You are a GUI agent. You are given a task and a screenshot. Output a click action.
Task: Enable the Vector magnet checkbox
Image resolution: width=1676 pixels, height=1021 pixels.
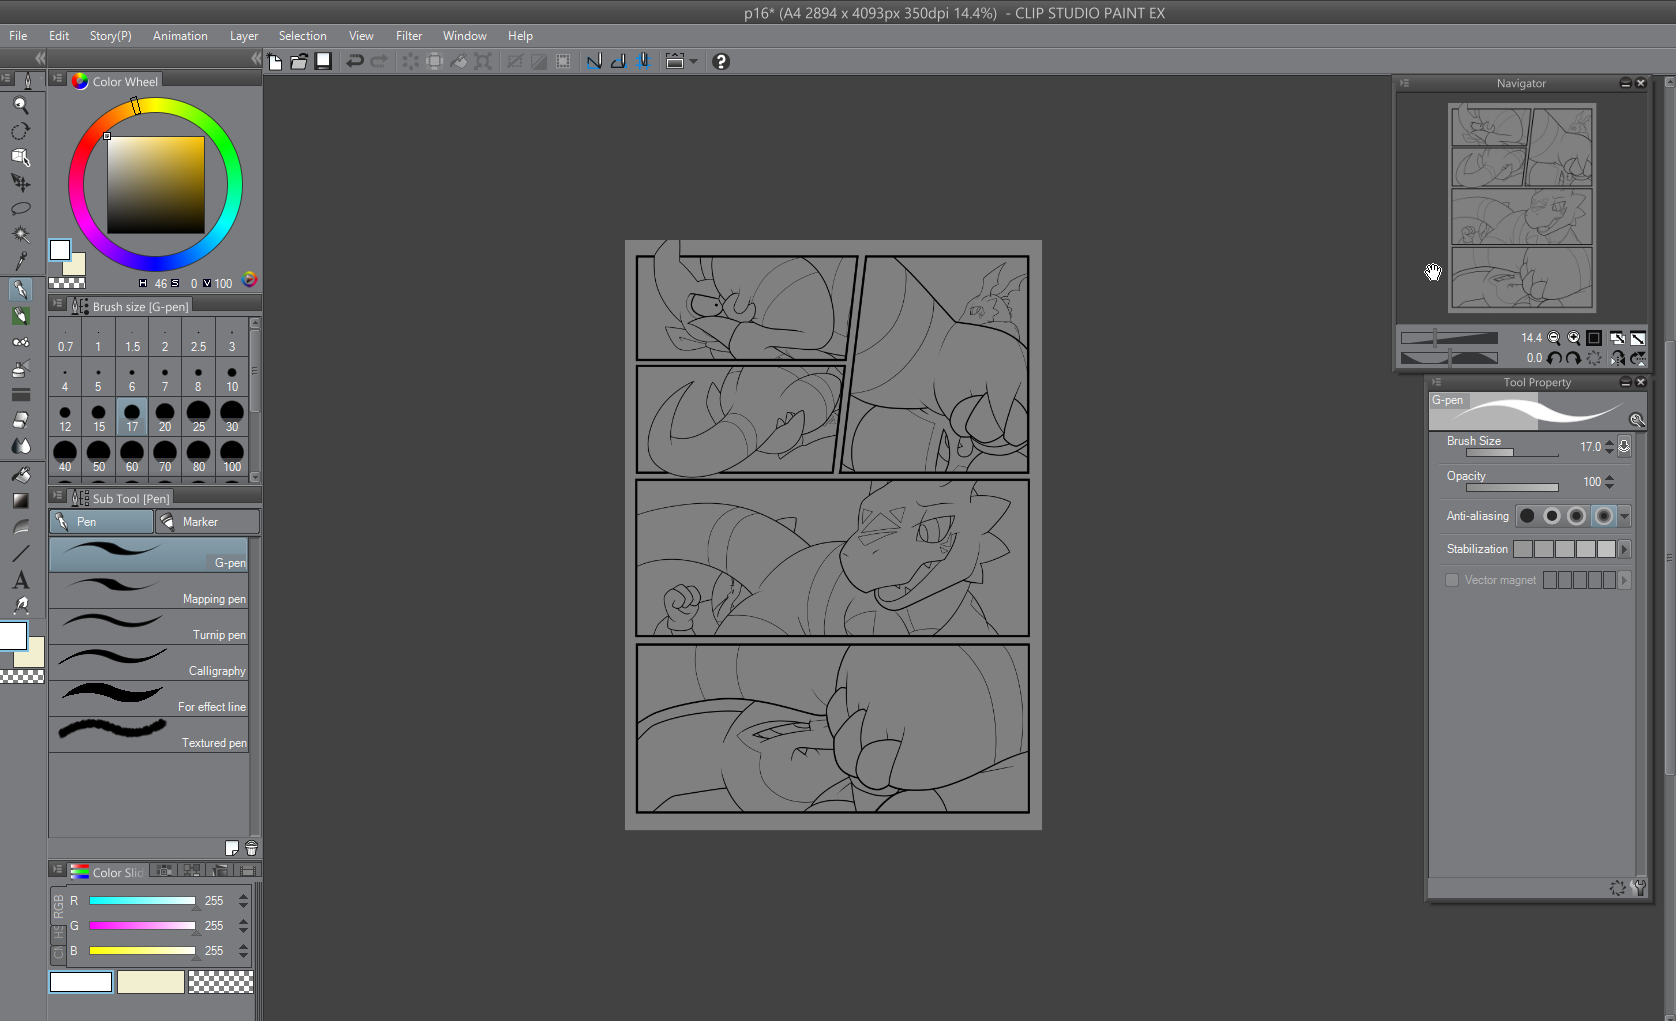(x=1452, y=580)
